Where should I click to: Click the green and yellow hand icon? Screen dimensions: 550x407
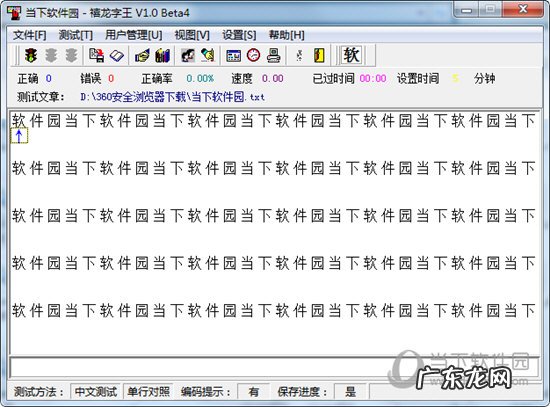(x=208, y=55)
